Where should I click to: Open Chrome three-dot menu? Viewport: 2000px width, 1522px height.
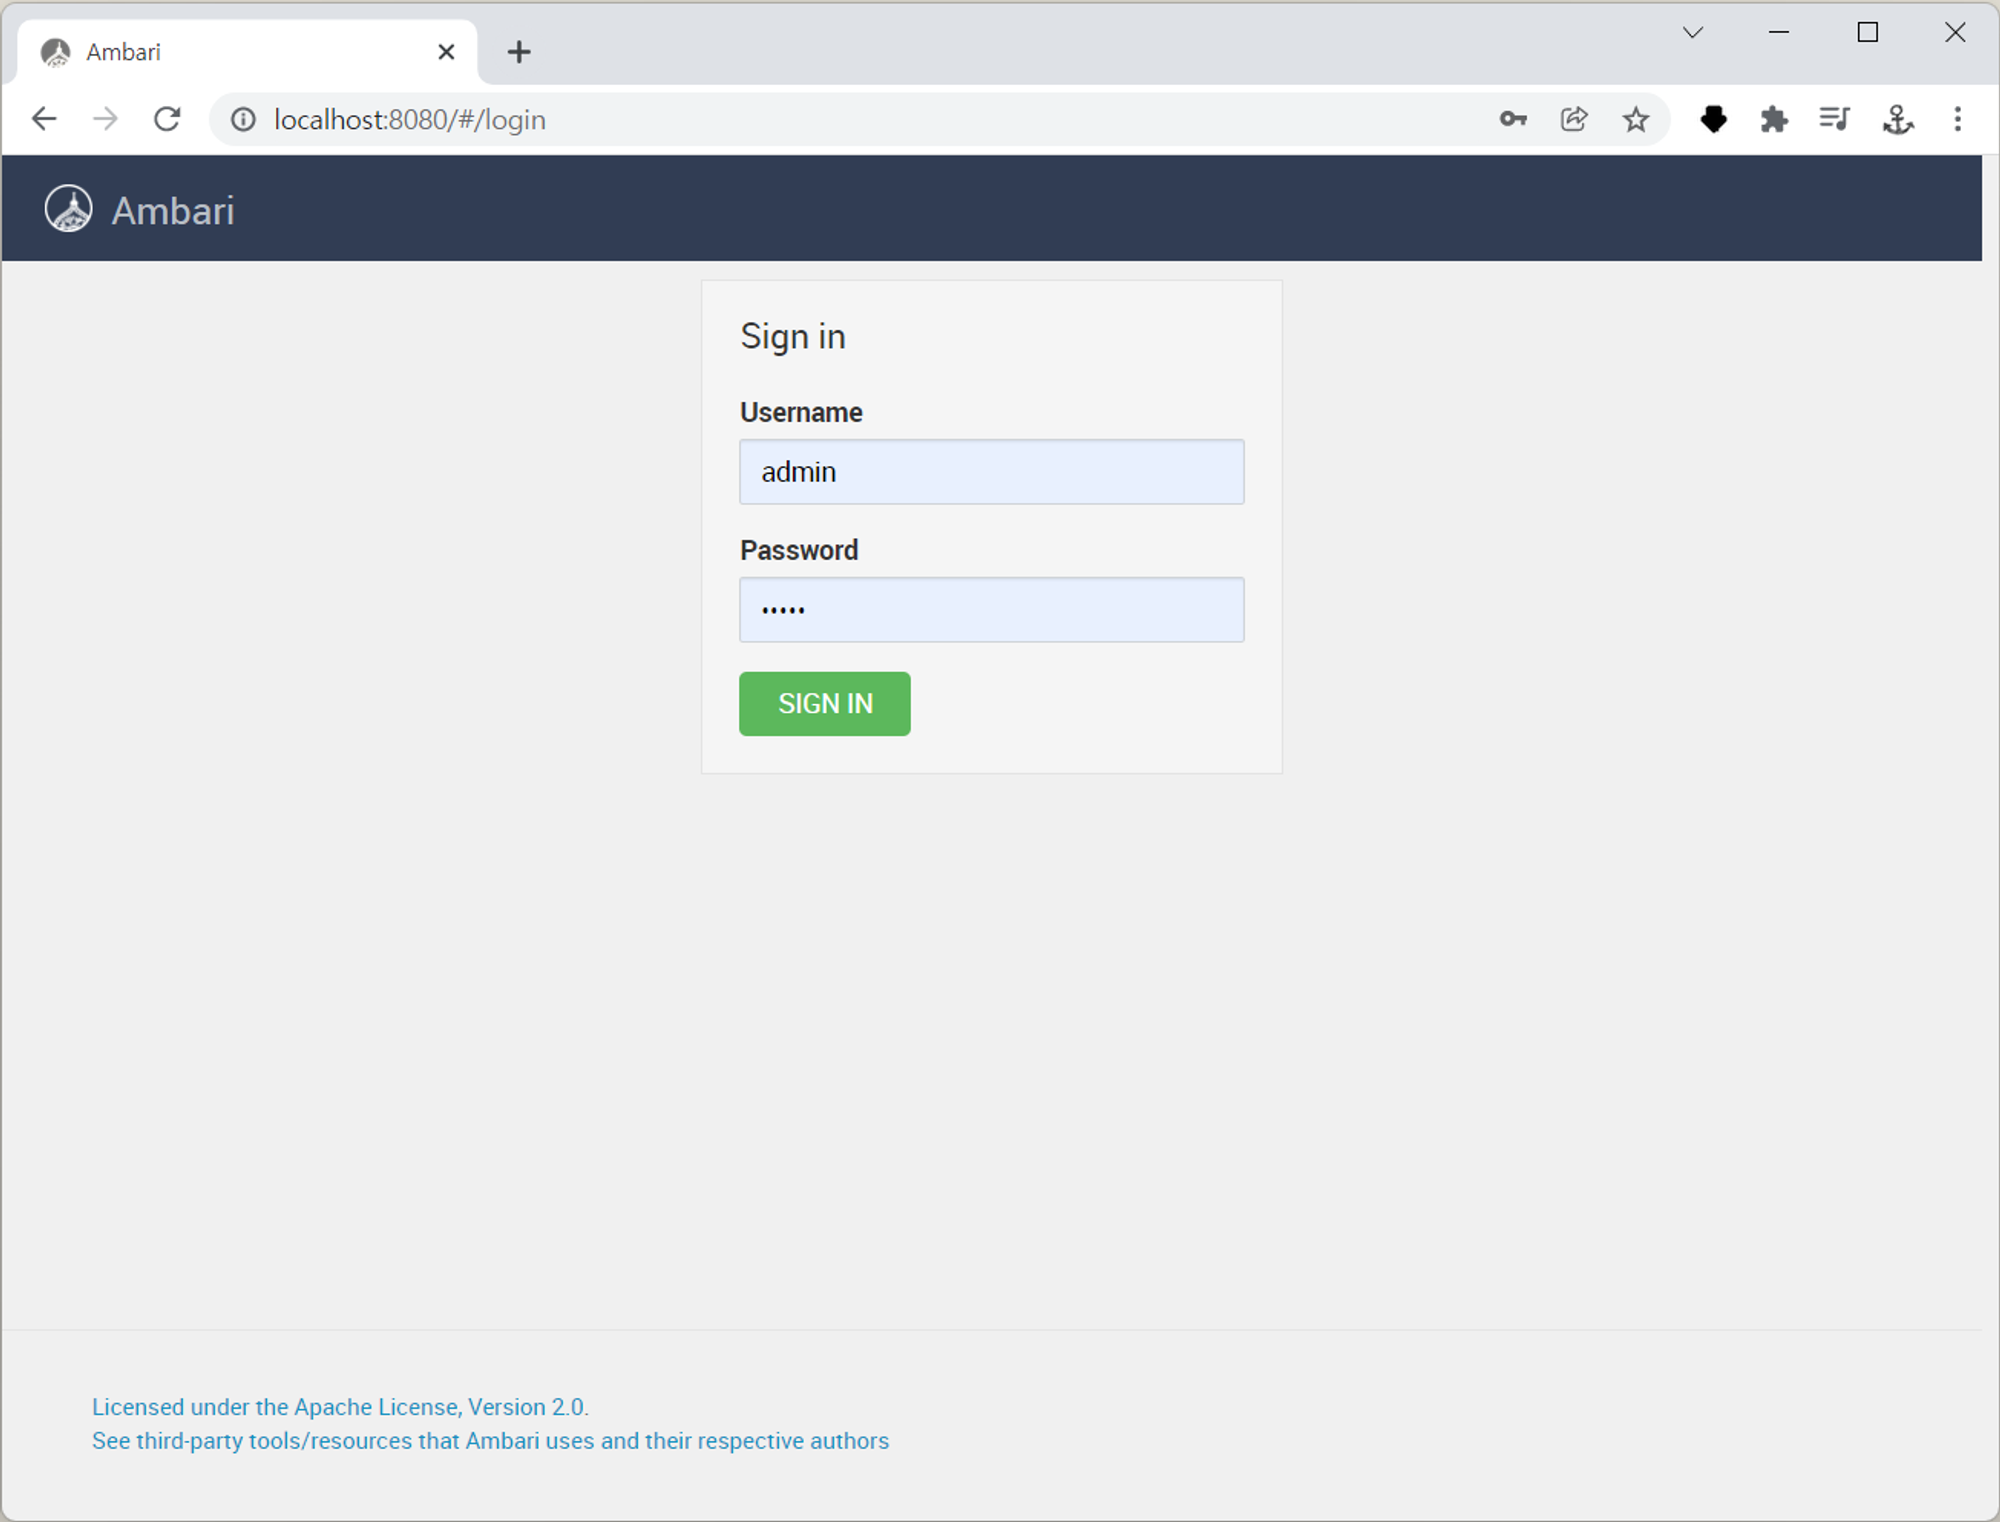(1958, 120)
